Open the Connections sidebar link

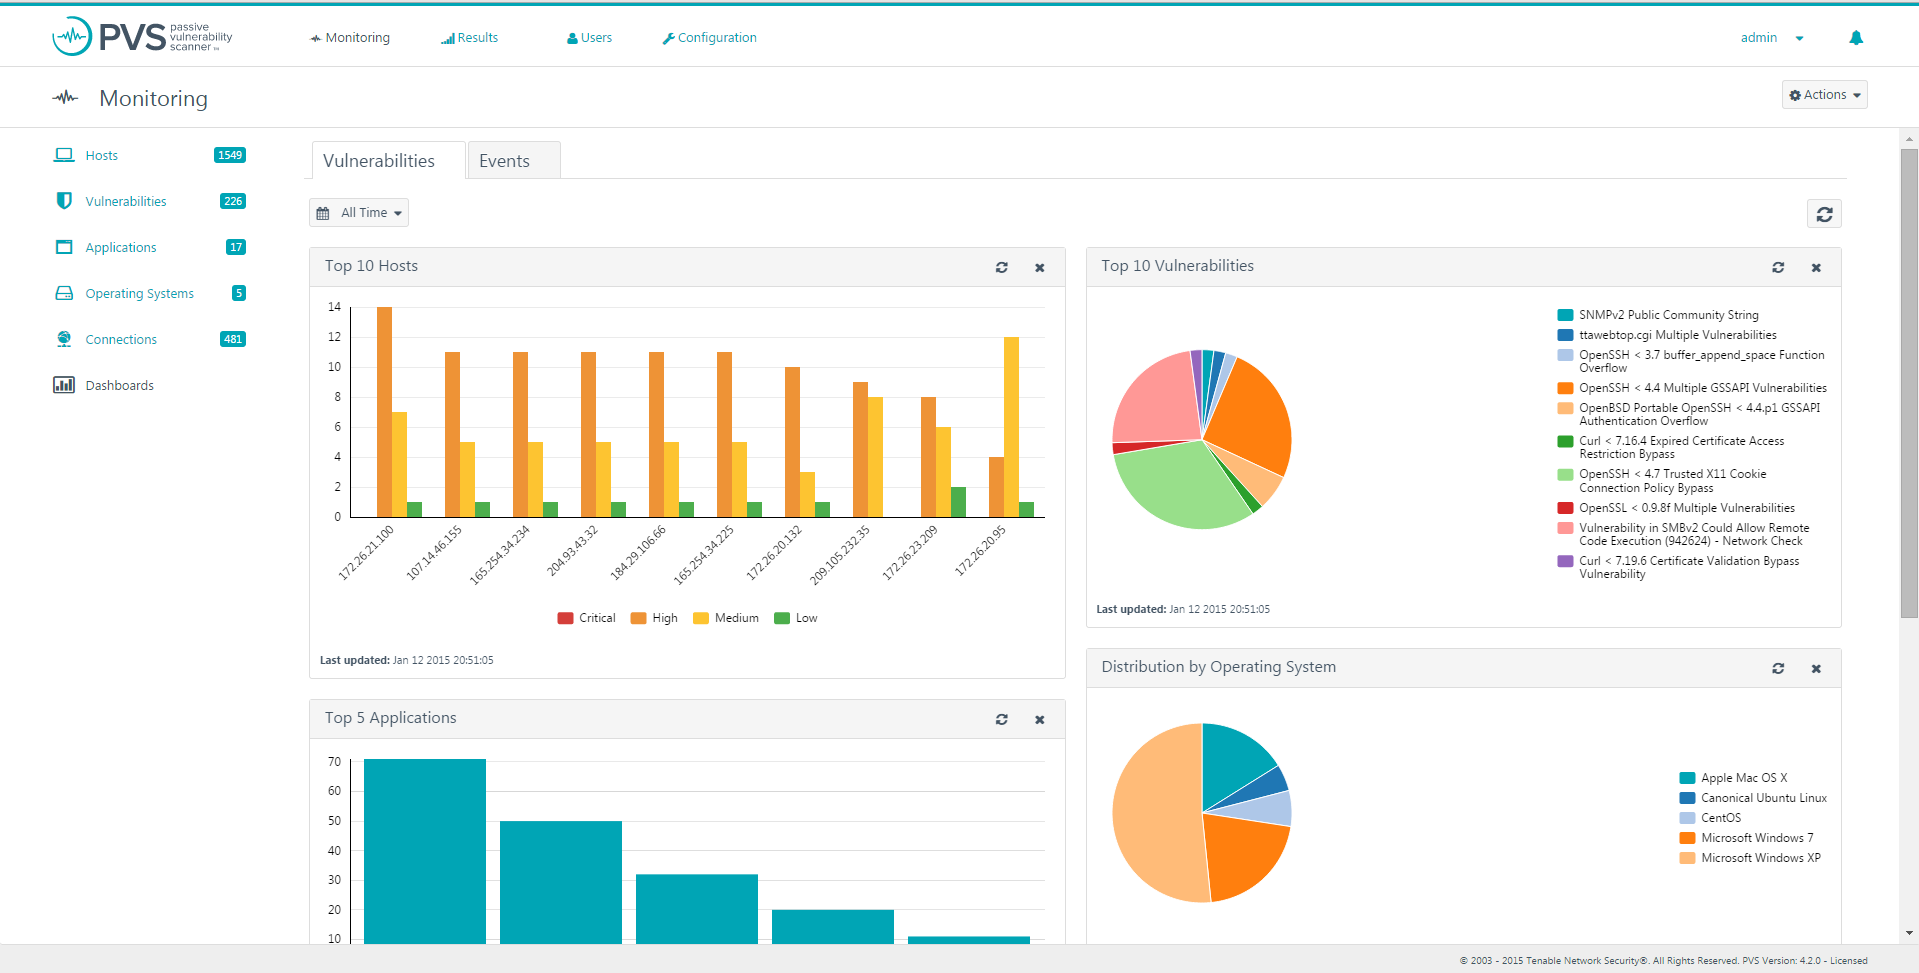click(121, 339)
